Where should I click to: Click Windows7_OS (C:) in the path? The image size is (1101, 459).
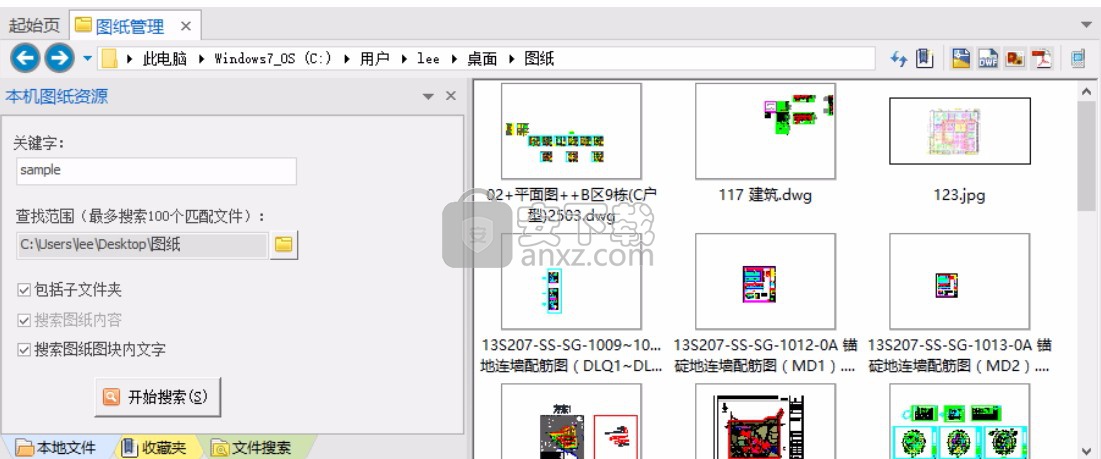[x=273, y=59]
